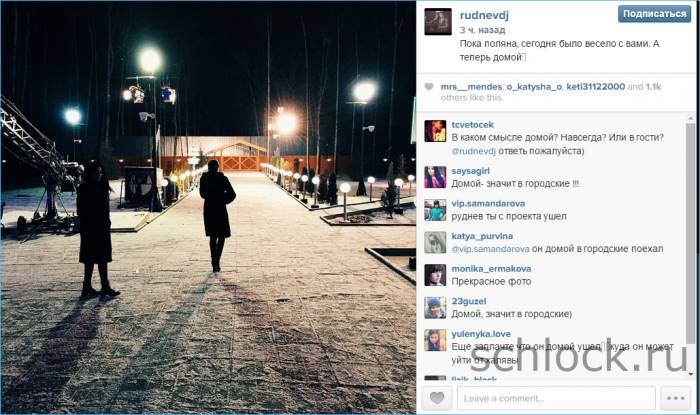Open rudnevdj profile avatar thumbnail
Viewport: 700px width, 415px height.
click(x=438, y=21)
